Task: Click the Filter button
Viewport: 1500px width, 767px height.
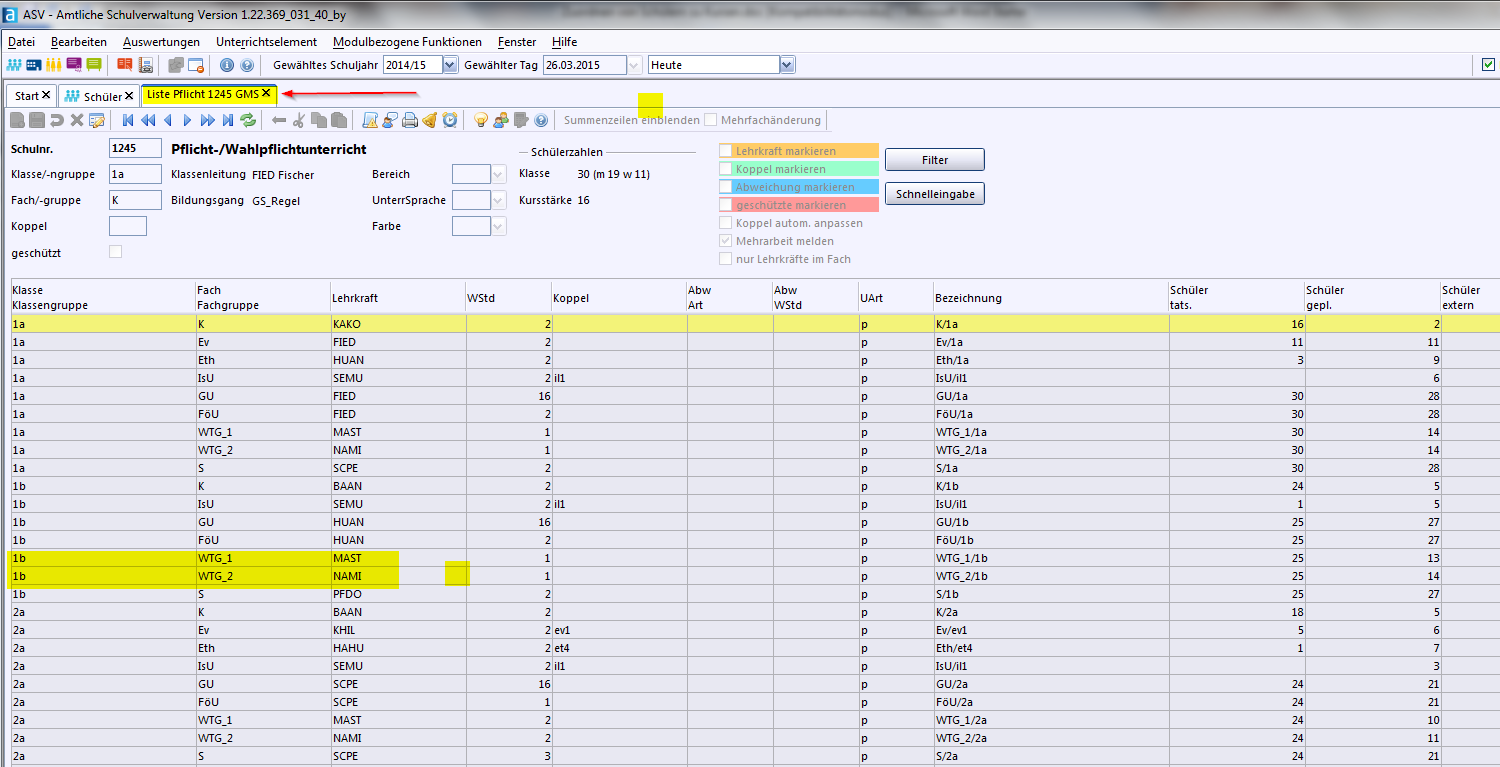Action: (935, 160)
